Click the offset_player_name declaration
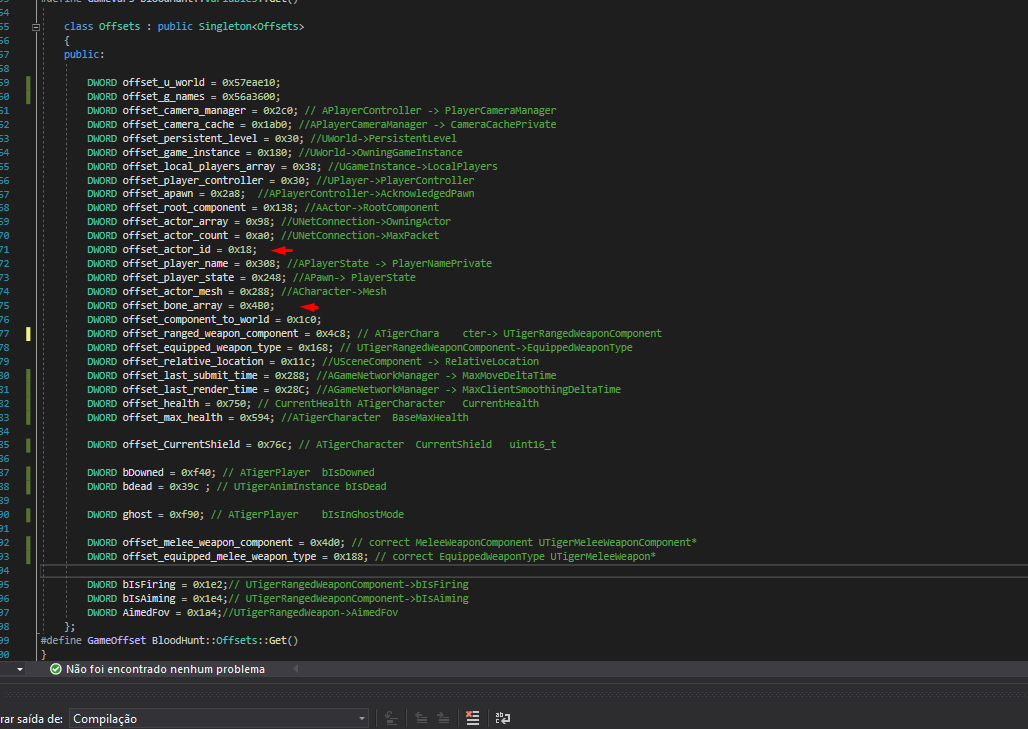Screen dimensions: 1028x729 pyautogui.click(x=184, y=264)
